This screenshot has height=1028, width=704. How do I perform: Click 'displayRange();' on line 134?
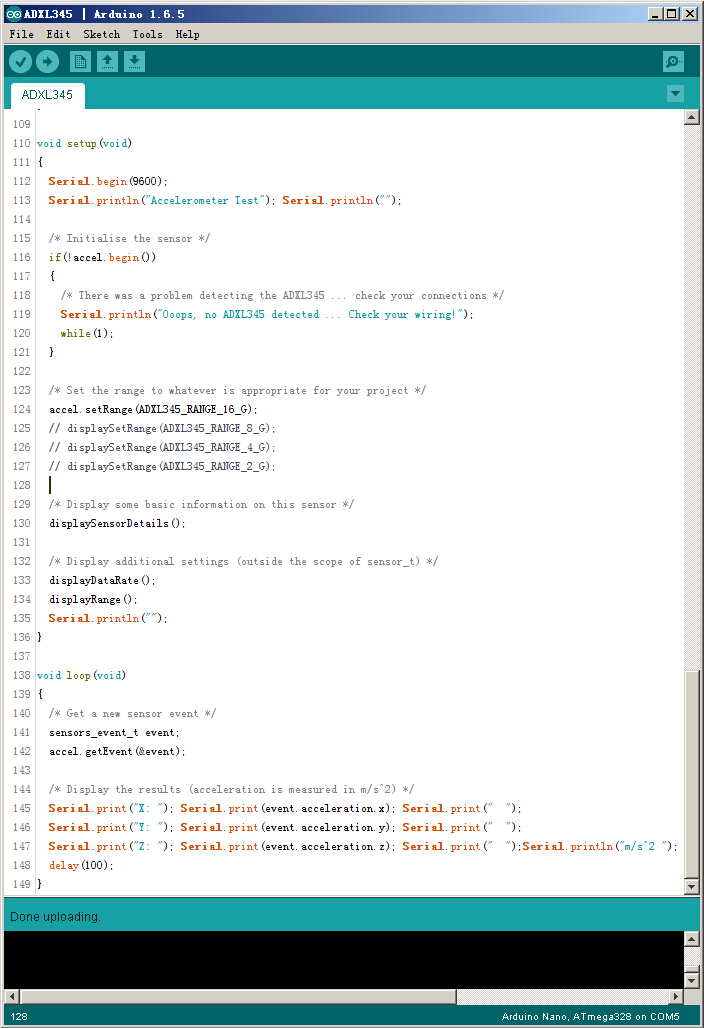(x=93, y=599)
